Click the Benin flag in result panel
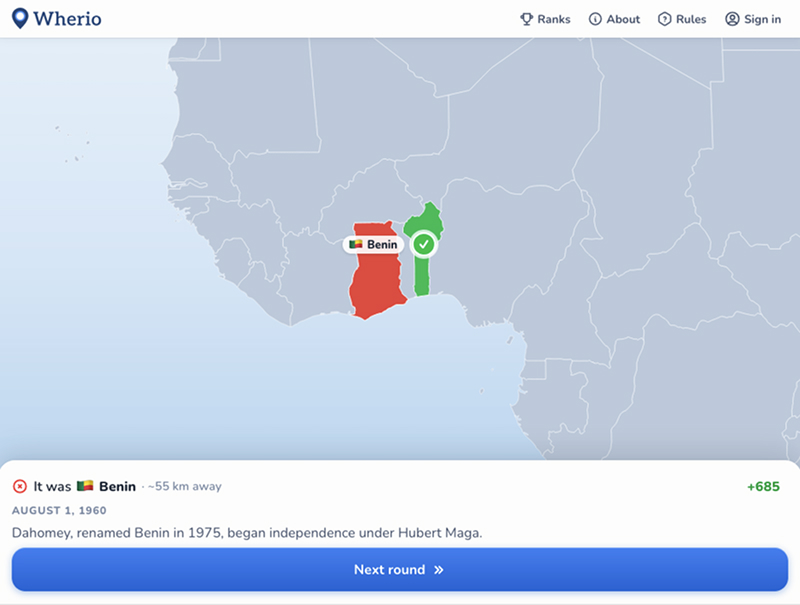The height and width of the screenshot is (605, 800). click(85, 486)
